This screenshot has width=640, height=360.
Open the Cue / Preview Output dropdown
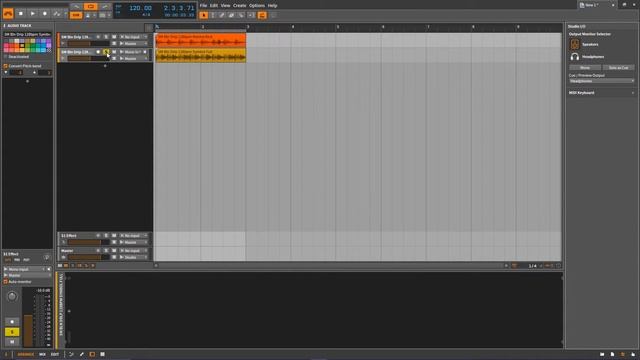pyautogui.click(x=602, y=81)
